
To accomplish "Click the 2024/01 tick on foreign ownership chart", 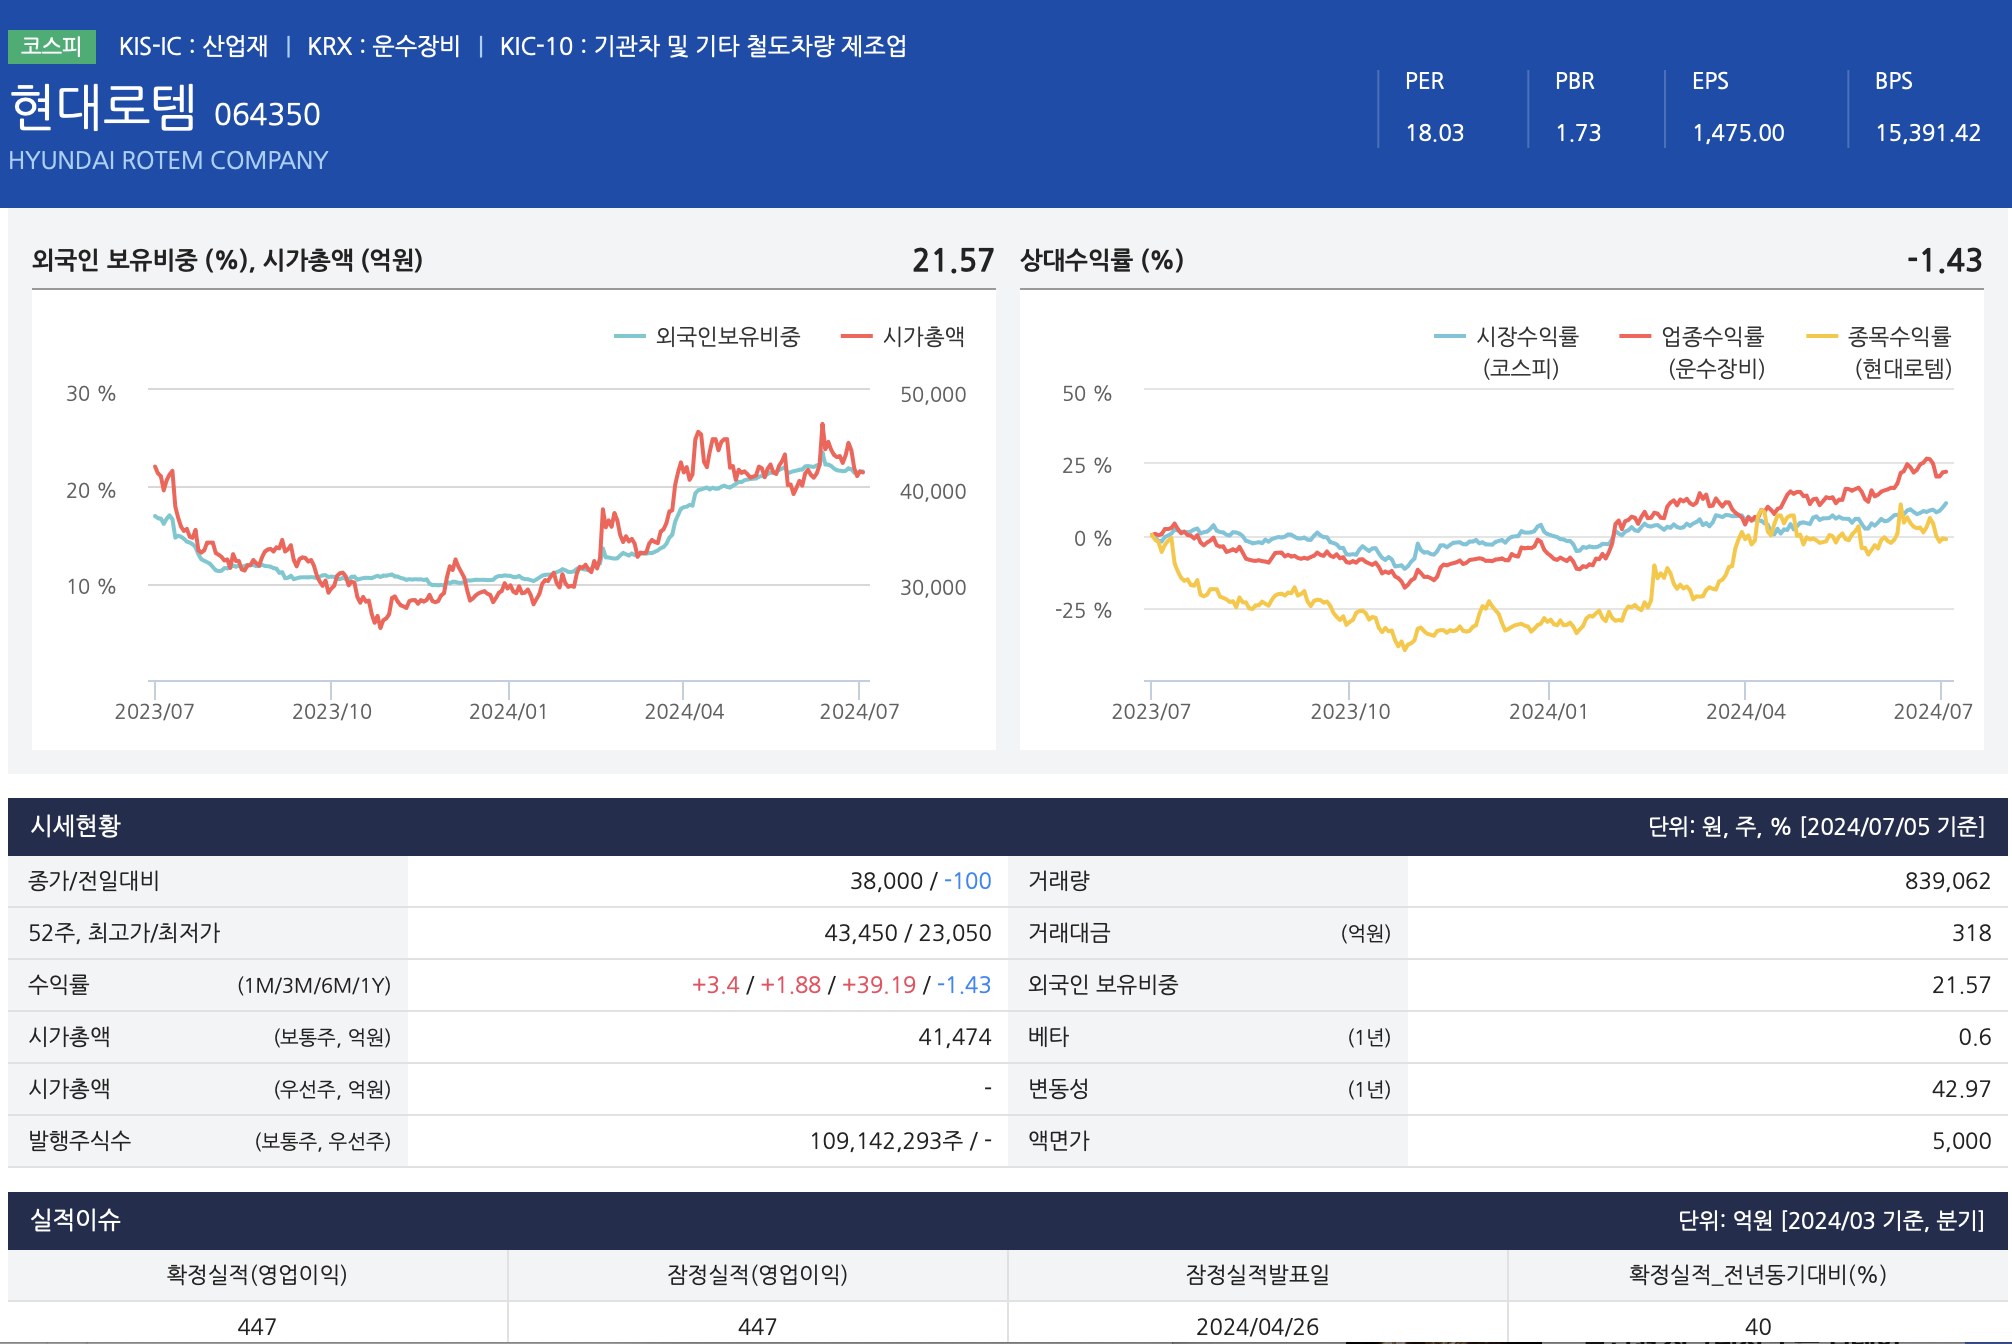I will (x=508, y=711).
